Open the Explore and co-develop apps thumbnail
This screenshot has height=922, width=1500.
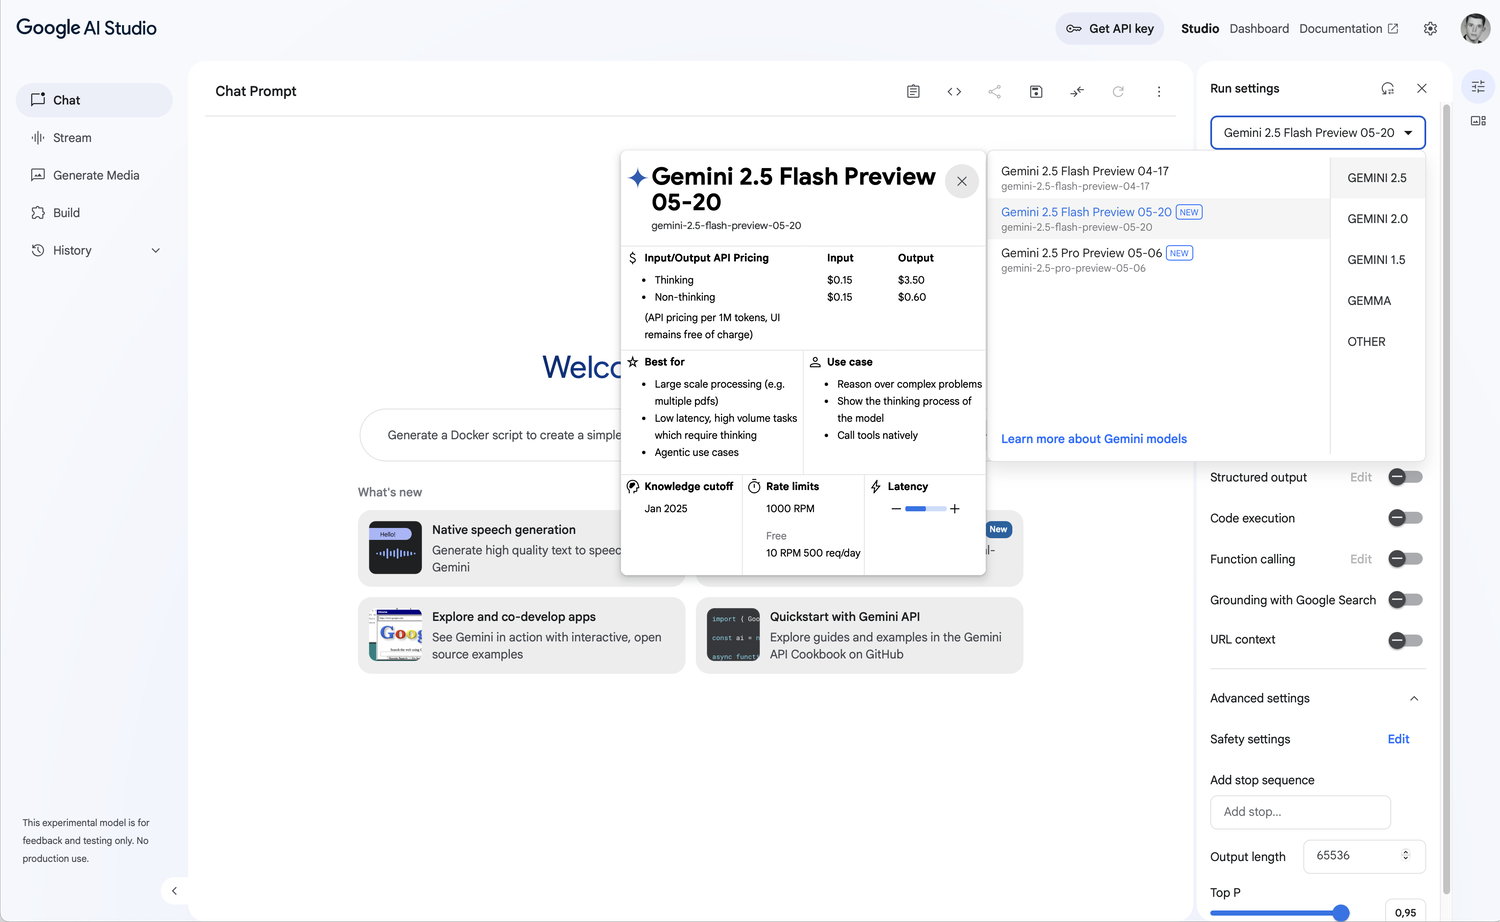(x=395, y=635)
